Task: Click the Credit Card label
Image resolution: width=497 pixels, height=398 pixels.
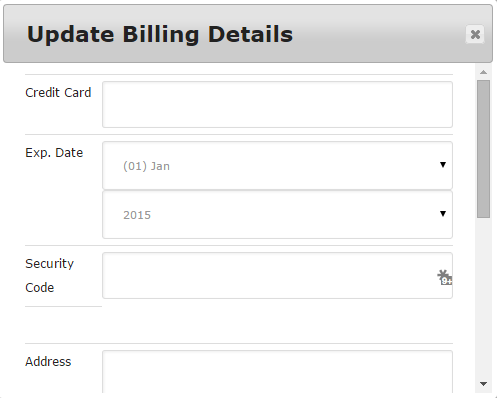Action: [58, 93]
